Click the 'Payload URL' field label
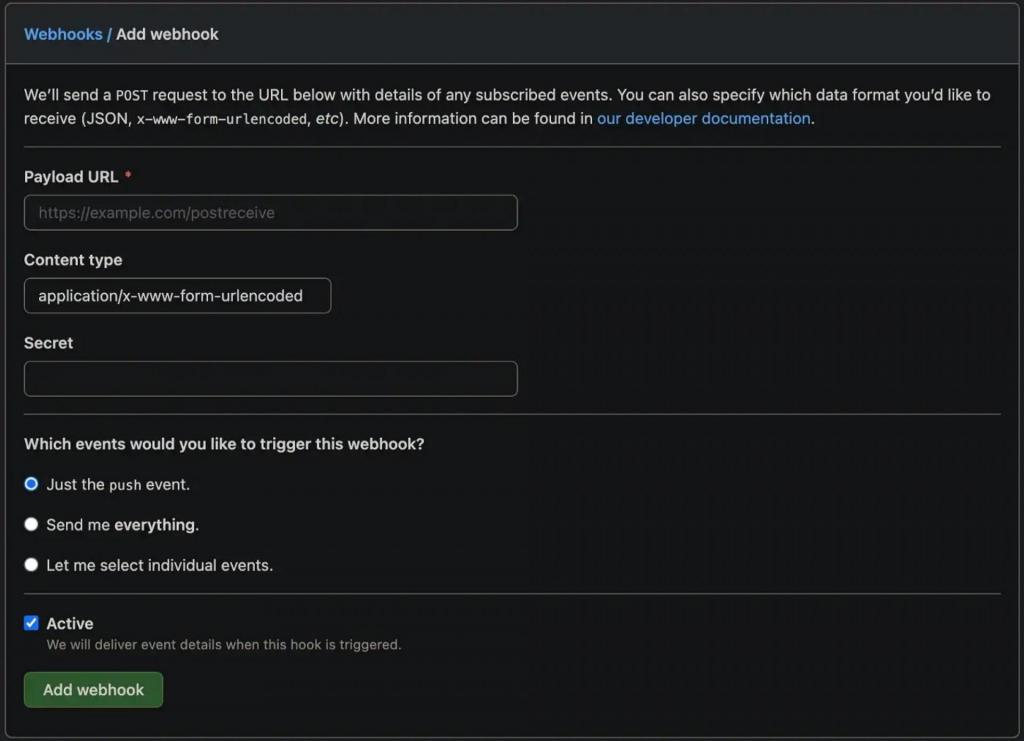Viewport: 1024px width, 741px height. pyautogui.click(x=71, y=177)
